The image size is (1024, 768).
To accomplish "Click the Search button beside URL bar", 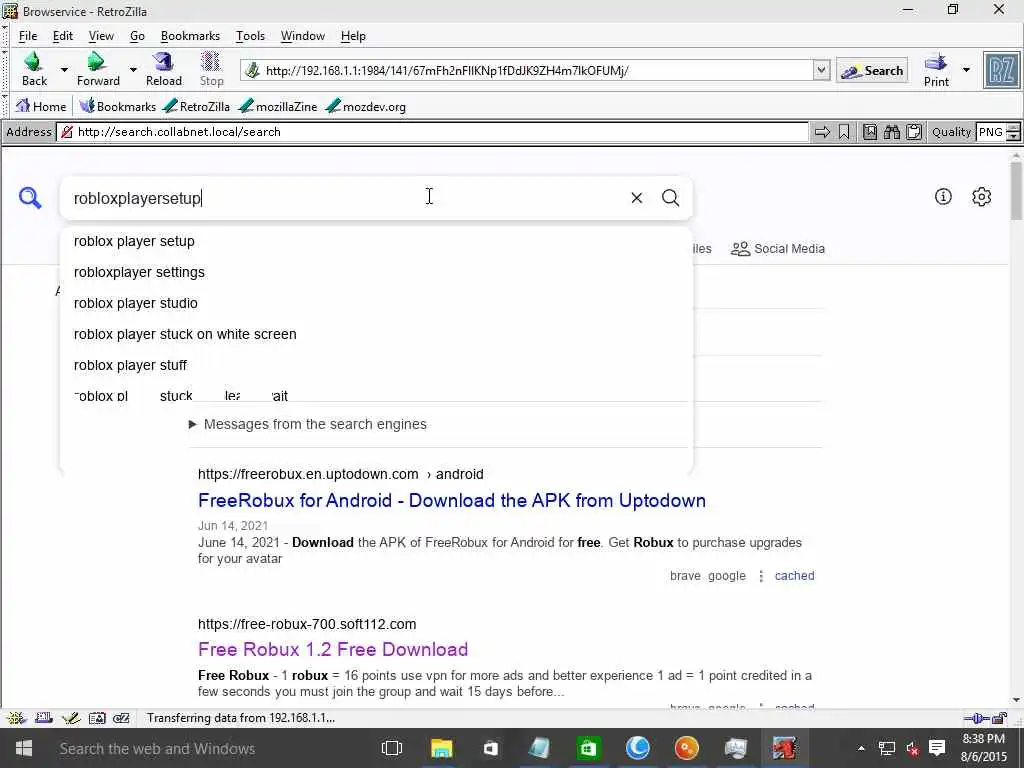I will 872,71.
